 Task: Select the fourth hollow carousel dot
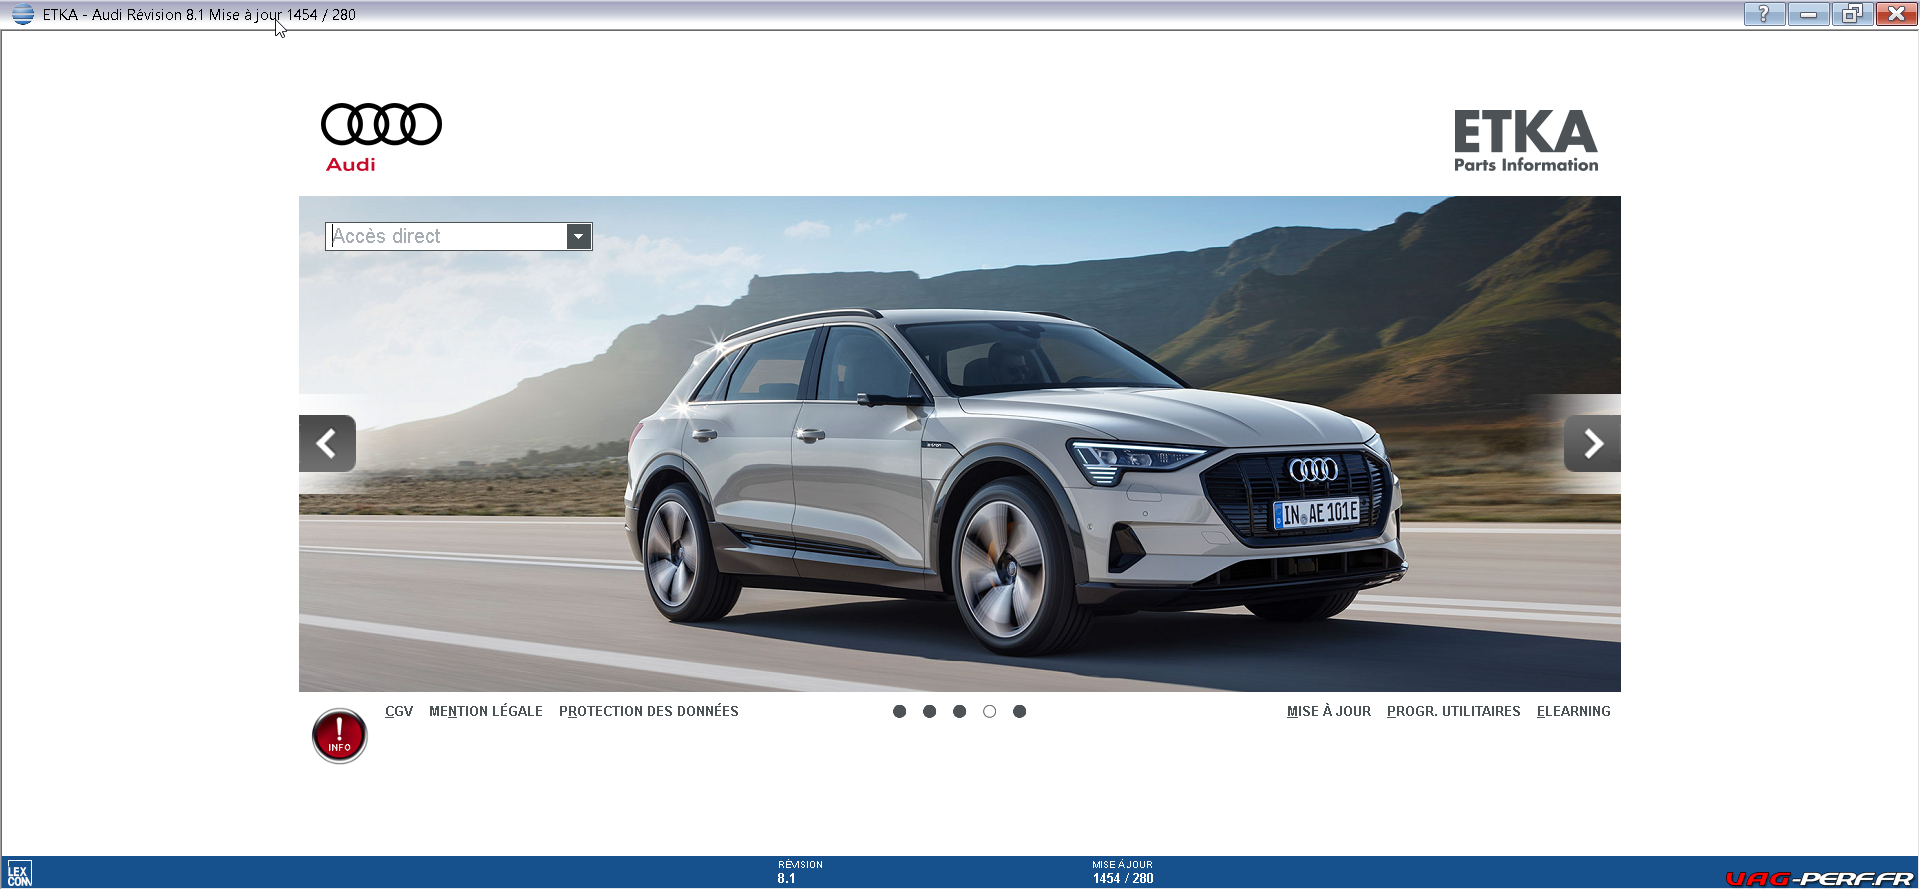click(x=989, y=712)
